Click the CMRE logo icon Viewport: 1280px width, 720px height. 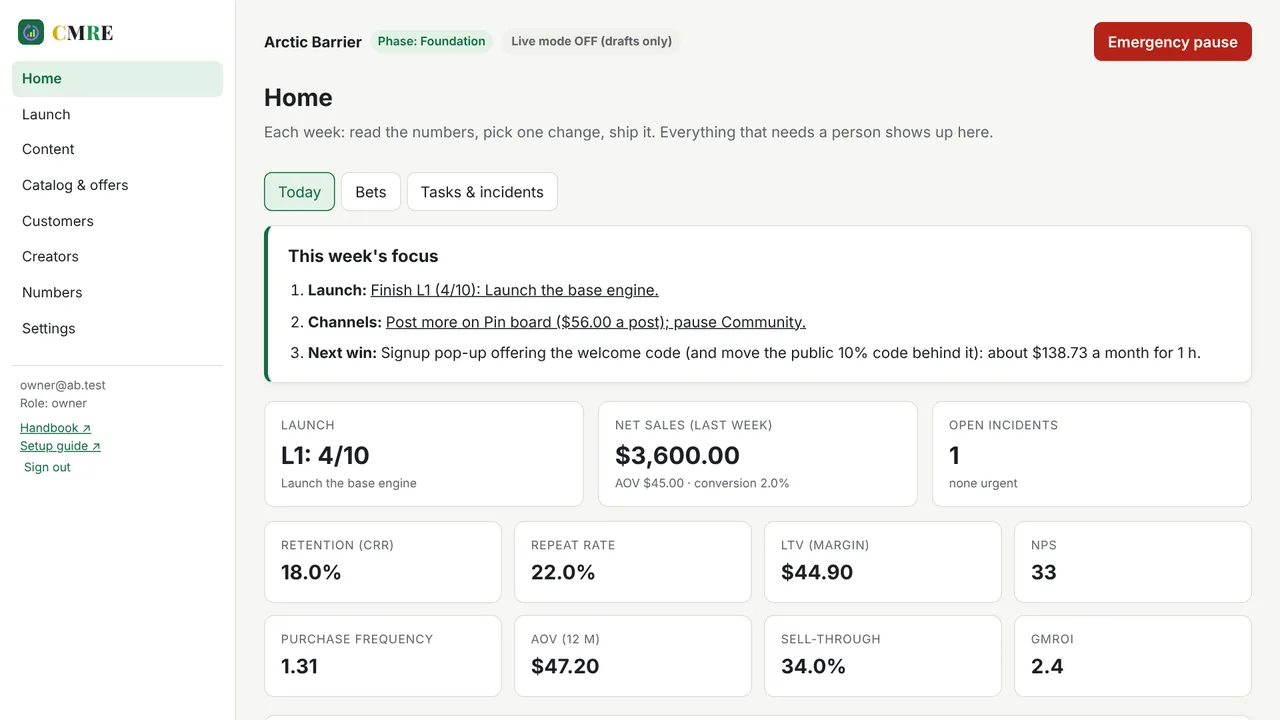[x=31, y=32]
